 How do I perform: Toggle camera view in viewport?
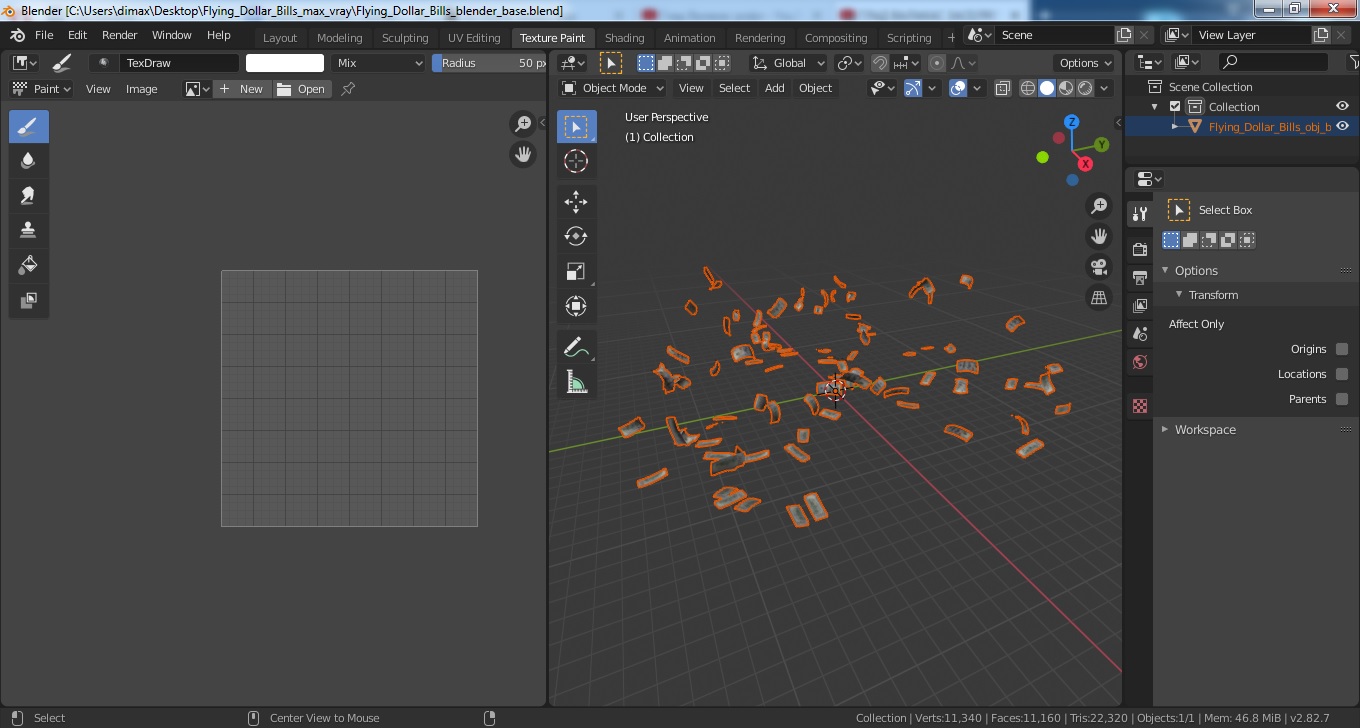pos(1099,267)
